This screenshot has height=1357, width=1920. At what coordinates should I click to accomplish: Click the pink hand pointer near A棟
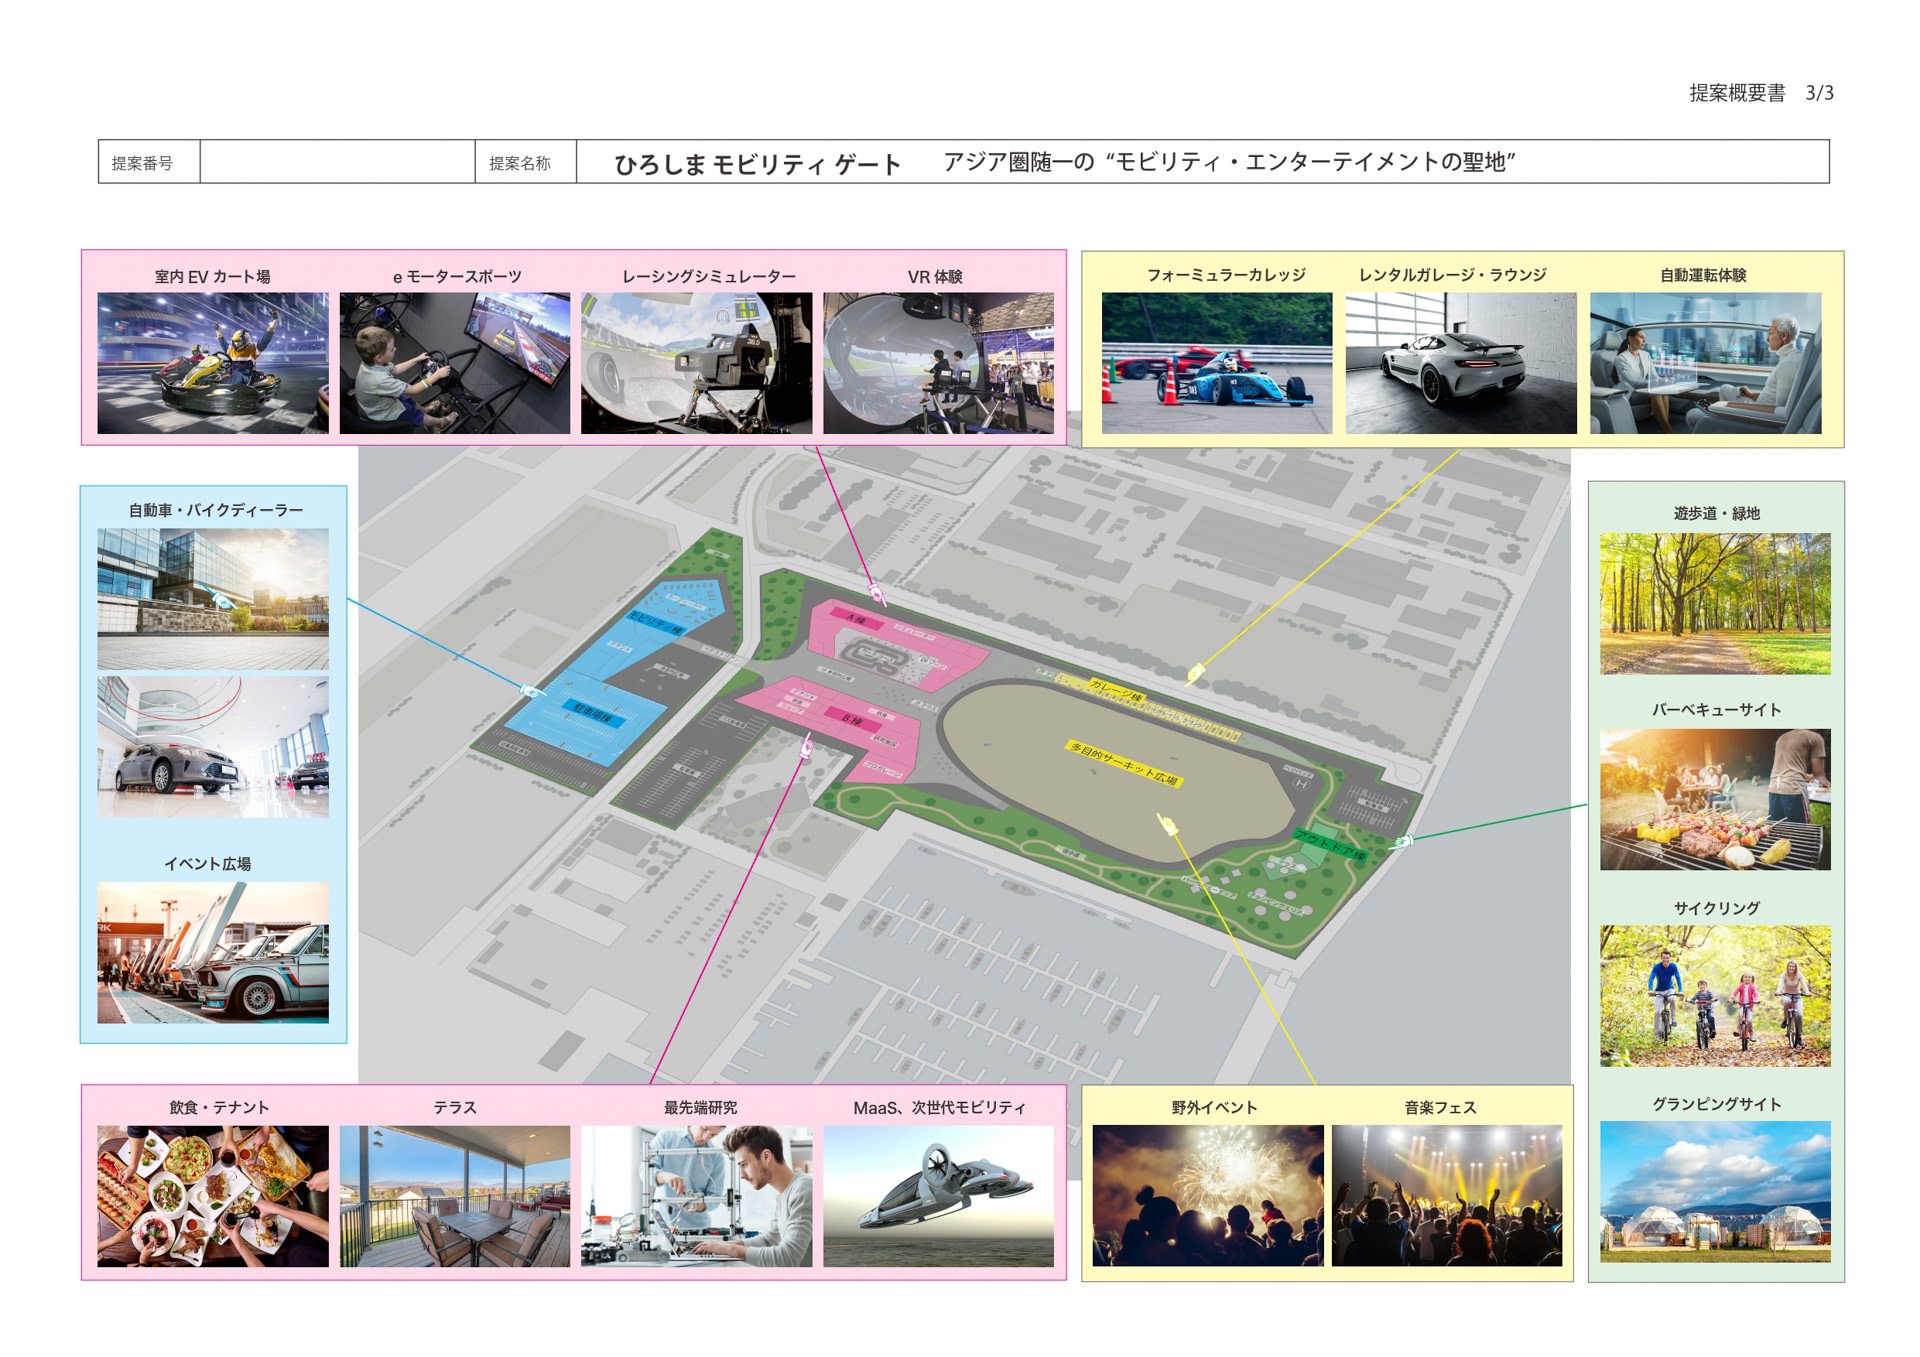coord(876,593)
